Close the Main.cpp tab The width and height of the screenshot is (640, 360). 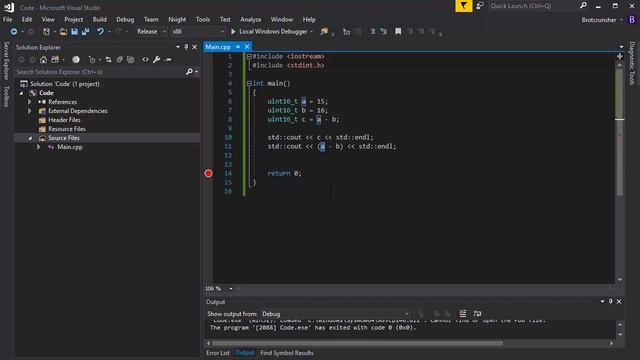coord(247,47)
